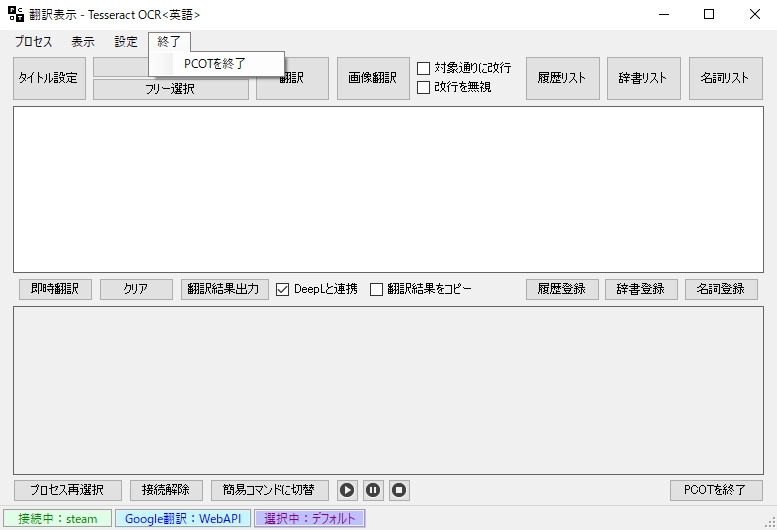Viewport: 777px width, 530px height.
Task: Click プロセス再選択 button
Action: click(68, 490)
